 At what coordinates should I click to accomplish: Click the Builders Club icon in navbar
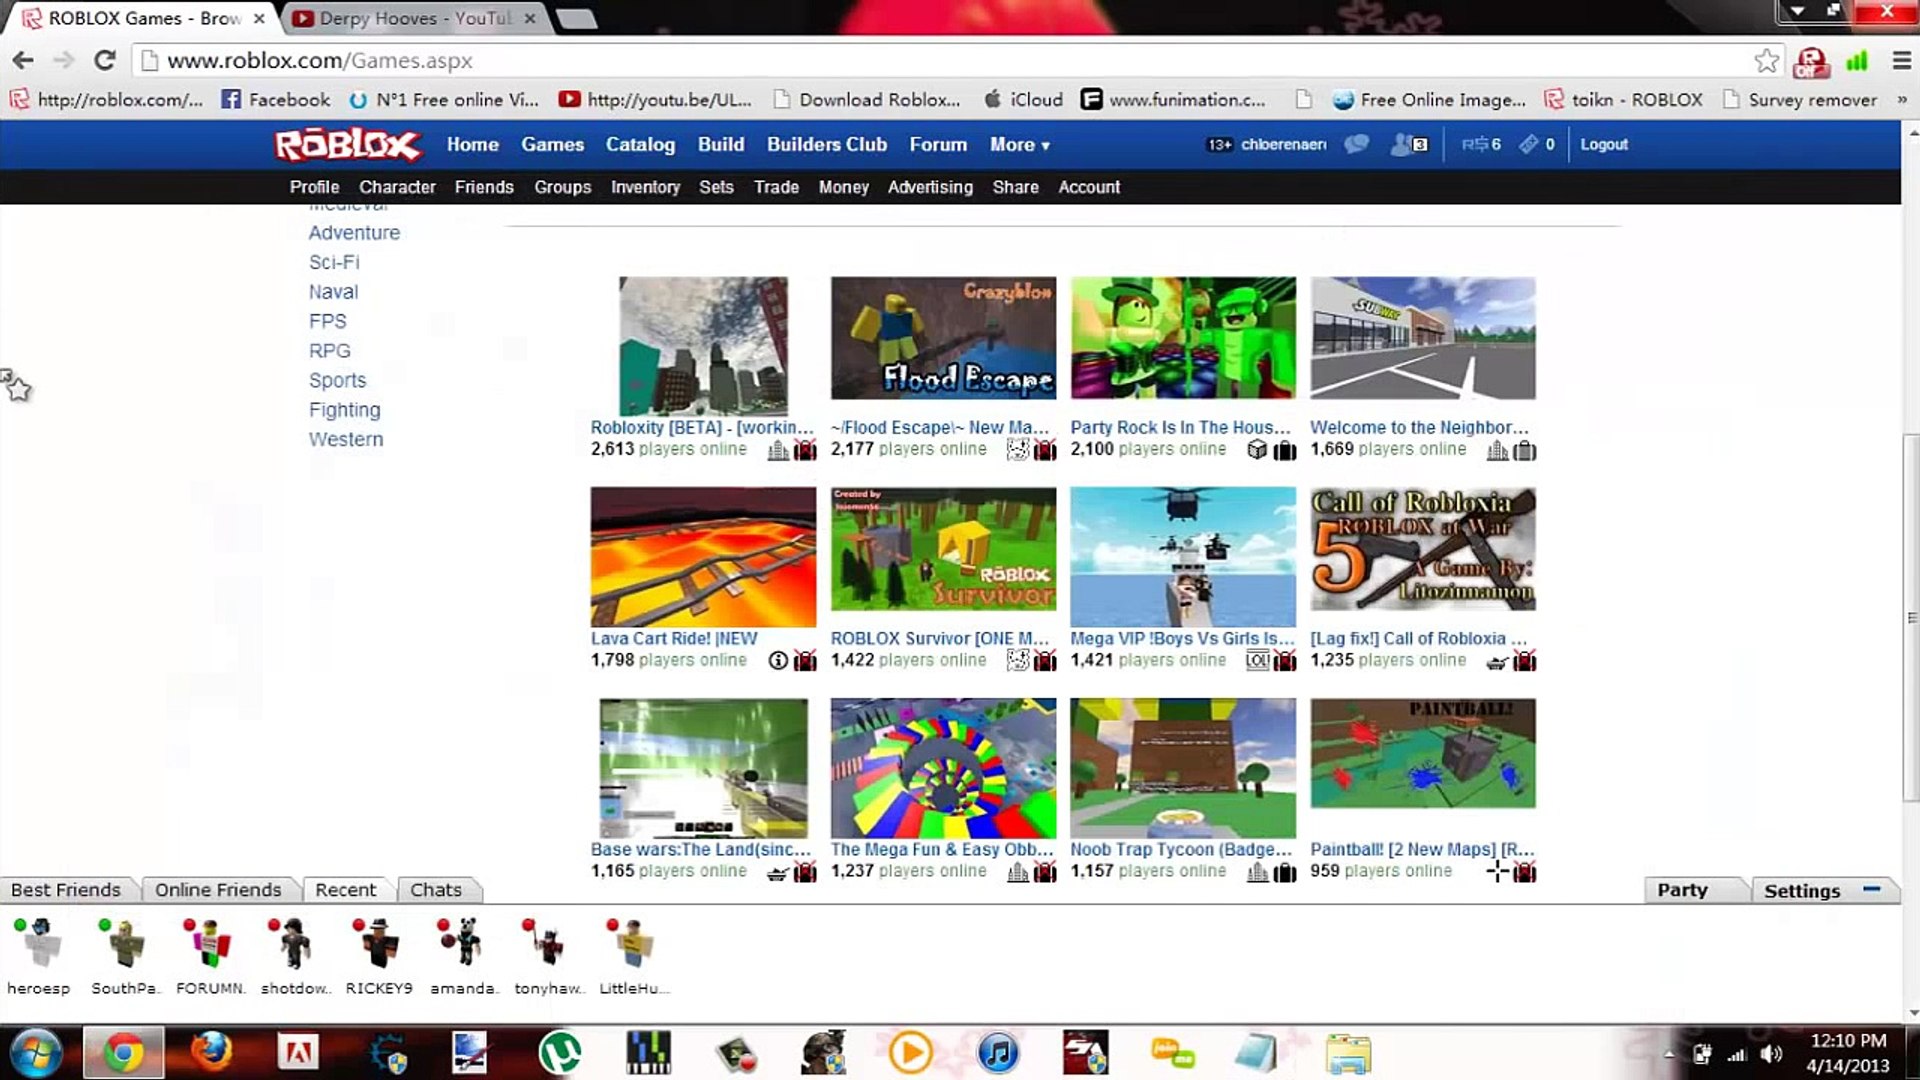pyautogui.click(x=827, y=144)
